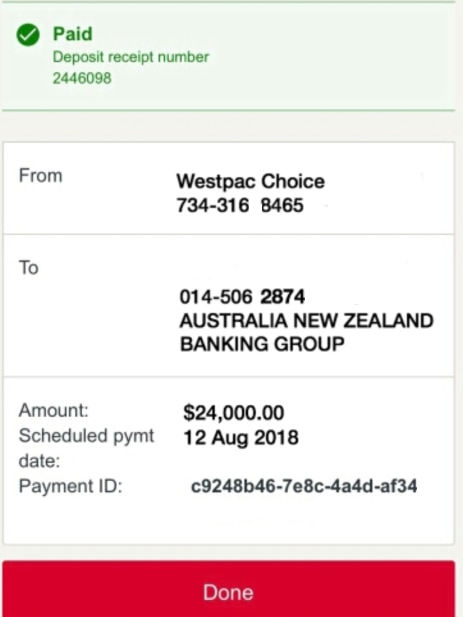Click the Amount label
Image resolution: width=463 pixels, height=617 pixels.
[53, 410]
